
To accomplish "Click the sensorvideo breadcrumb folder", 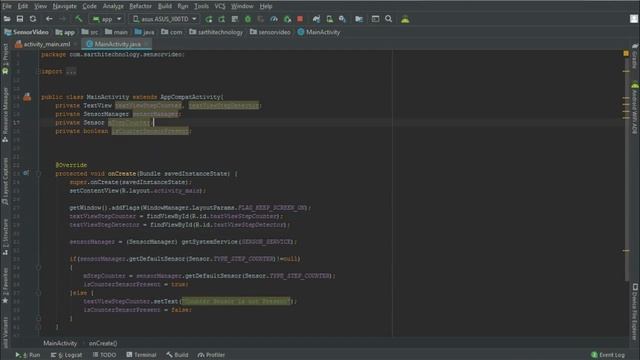I will [270, 32].
